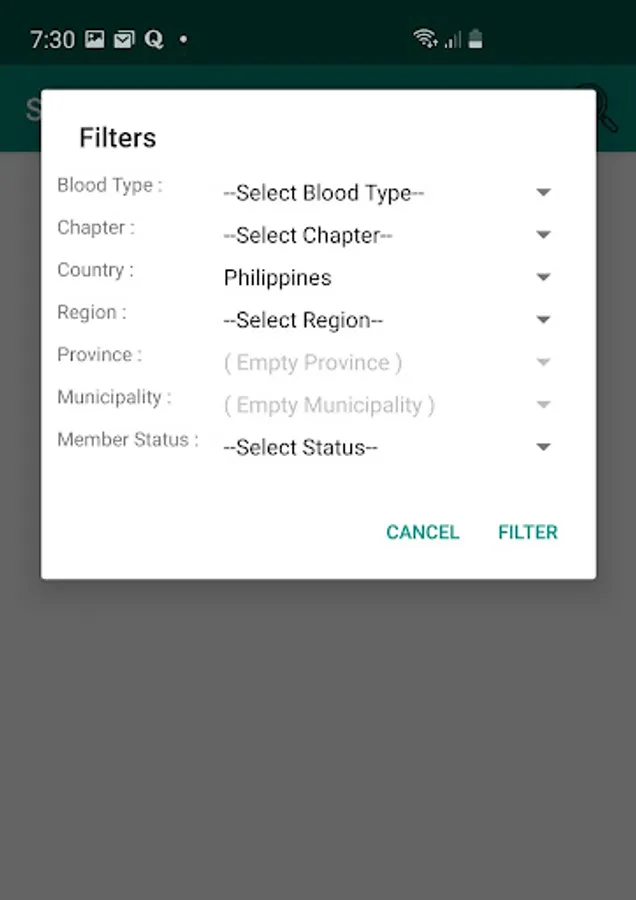Tap the Q notification icon
This screenshot has height=900, width=636.
(x=154, y=40)
